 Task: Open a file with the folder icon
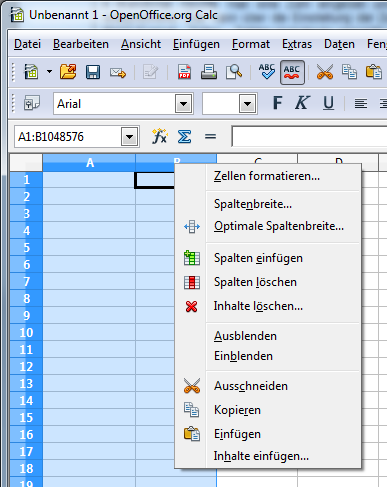[x=68, y=72]
